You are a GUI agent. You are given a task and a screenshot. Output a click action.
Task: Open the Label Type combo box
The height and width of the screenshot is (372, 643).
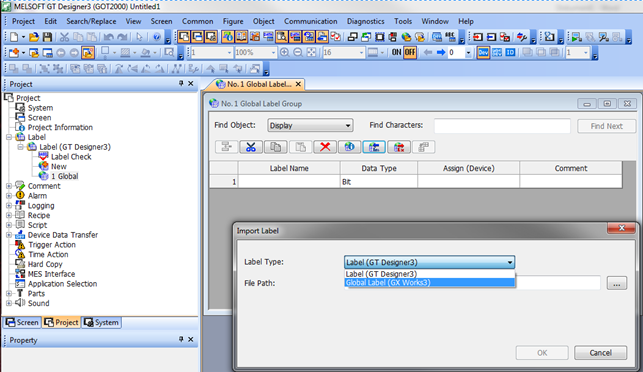pos(429,262)
